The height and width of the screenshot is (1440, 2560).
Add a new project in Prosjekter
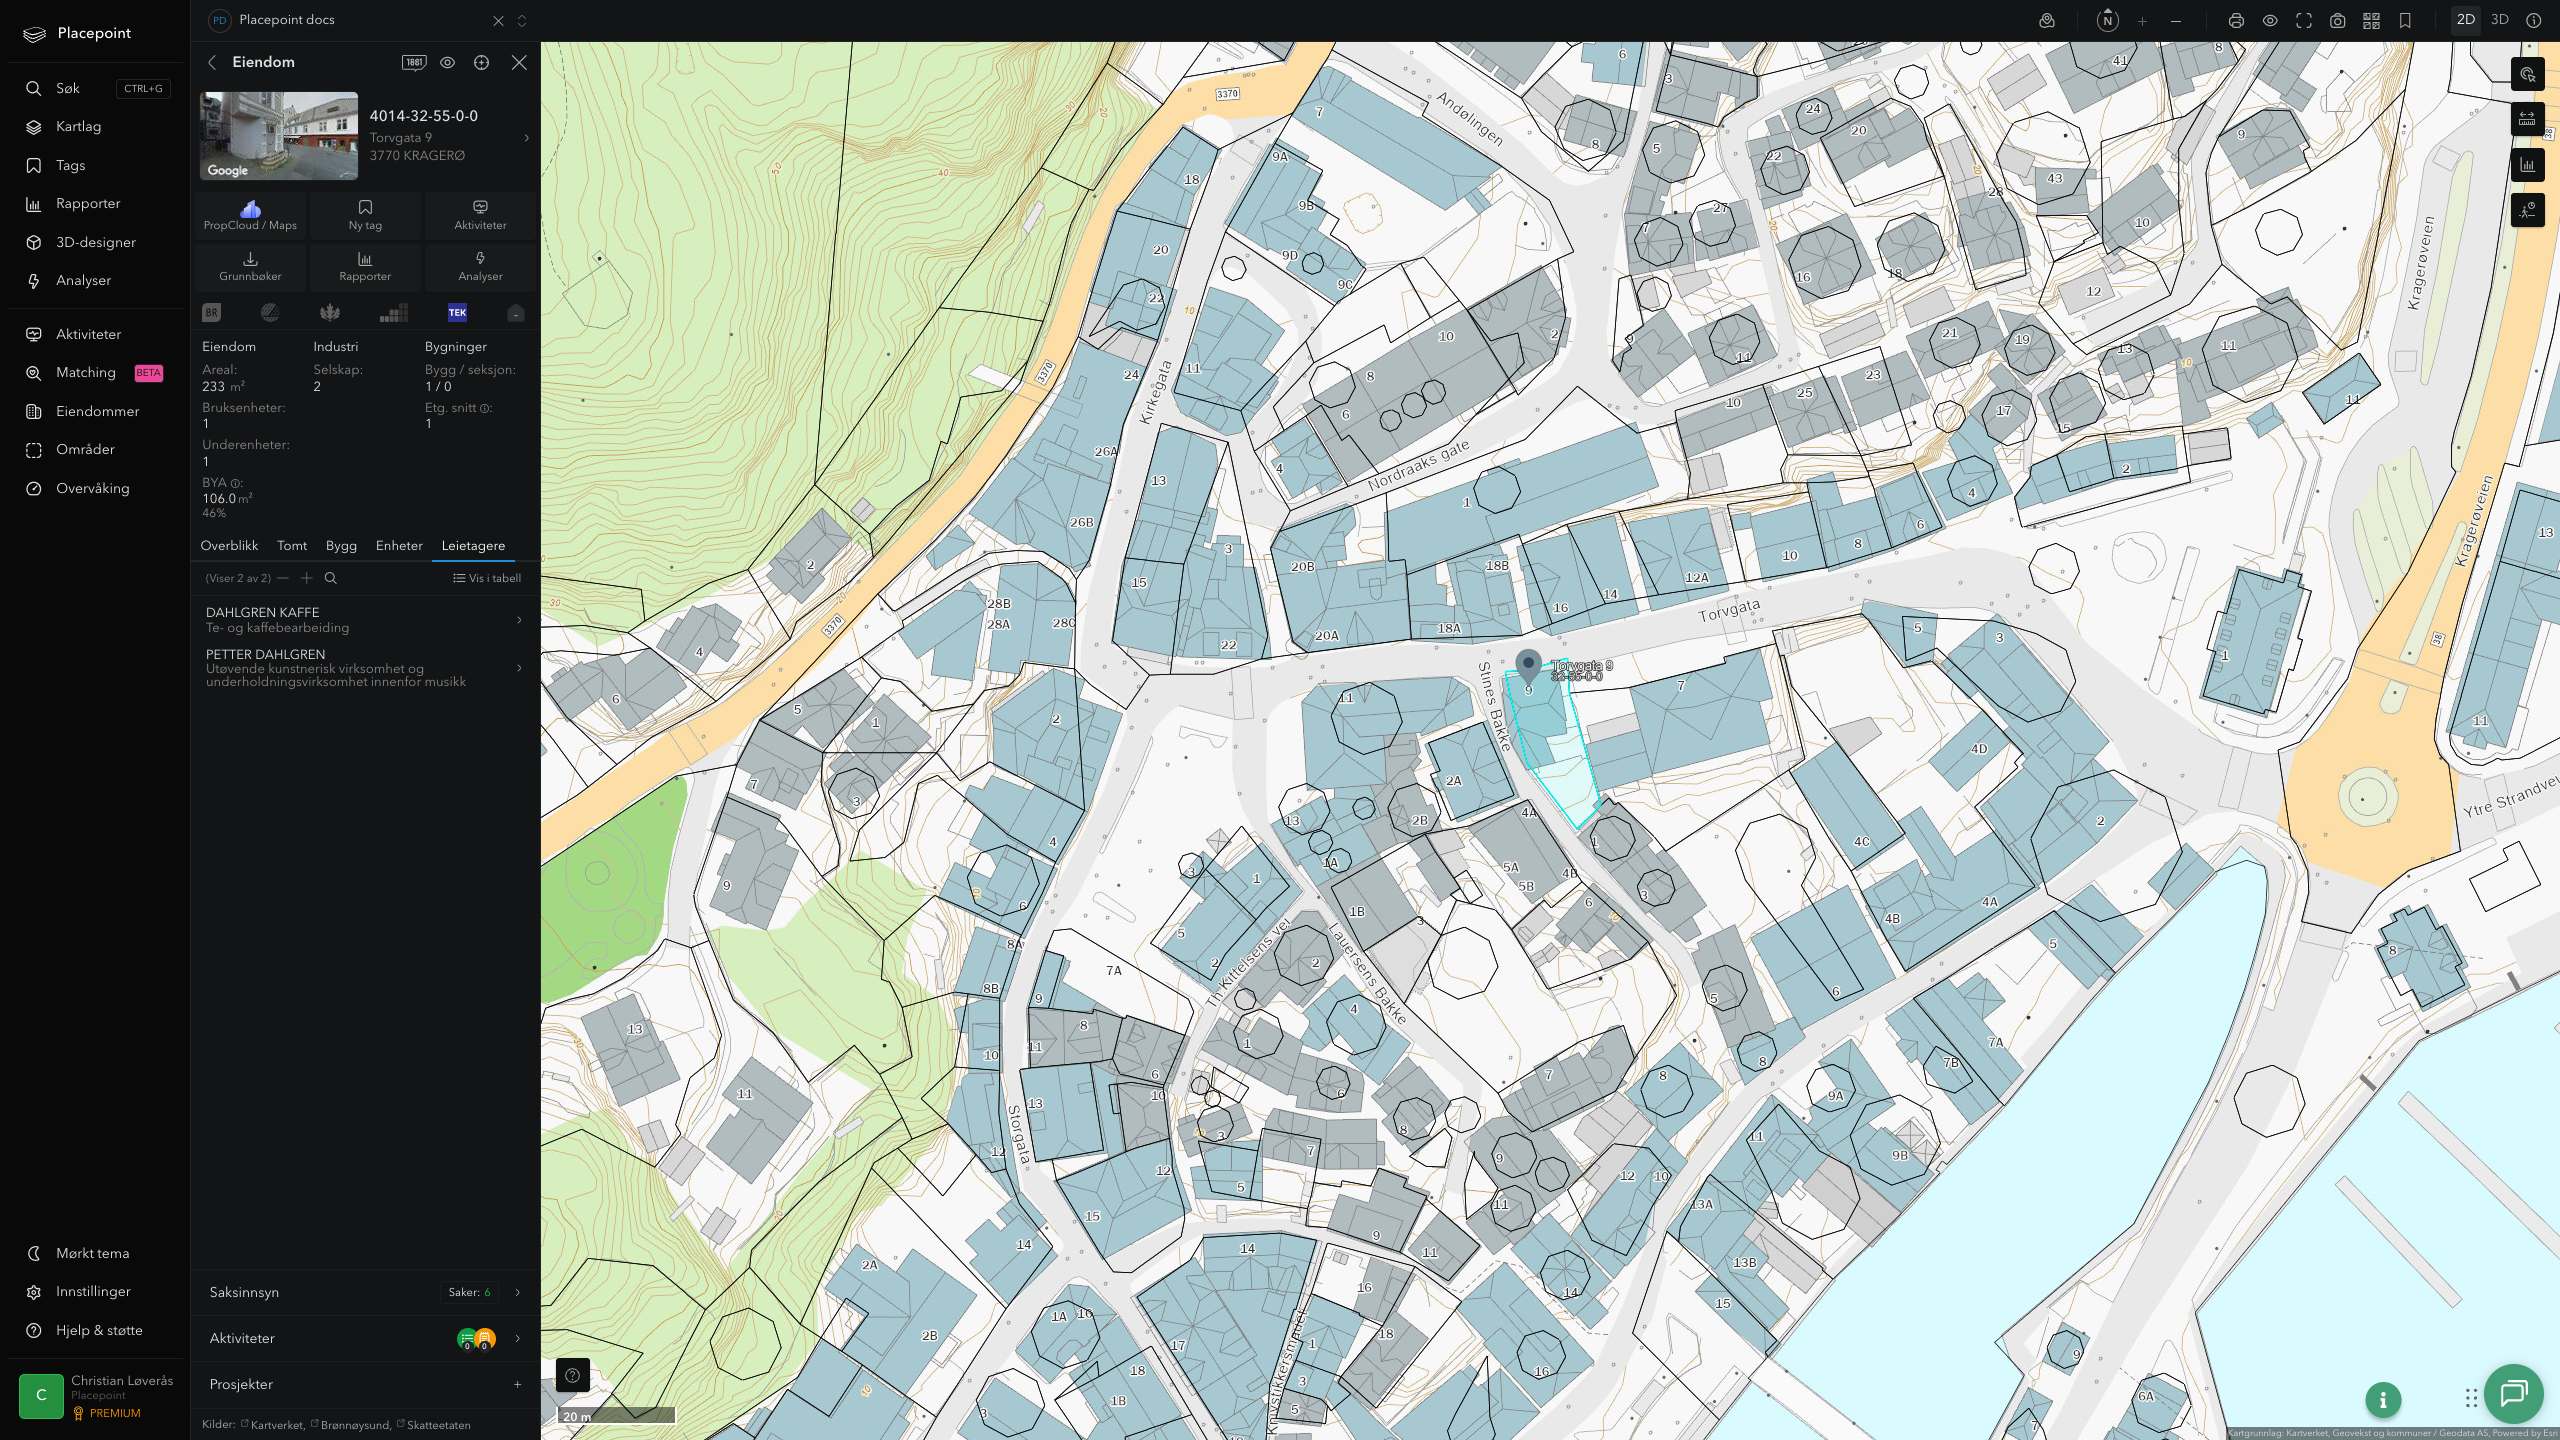coord(517,1384)
